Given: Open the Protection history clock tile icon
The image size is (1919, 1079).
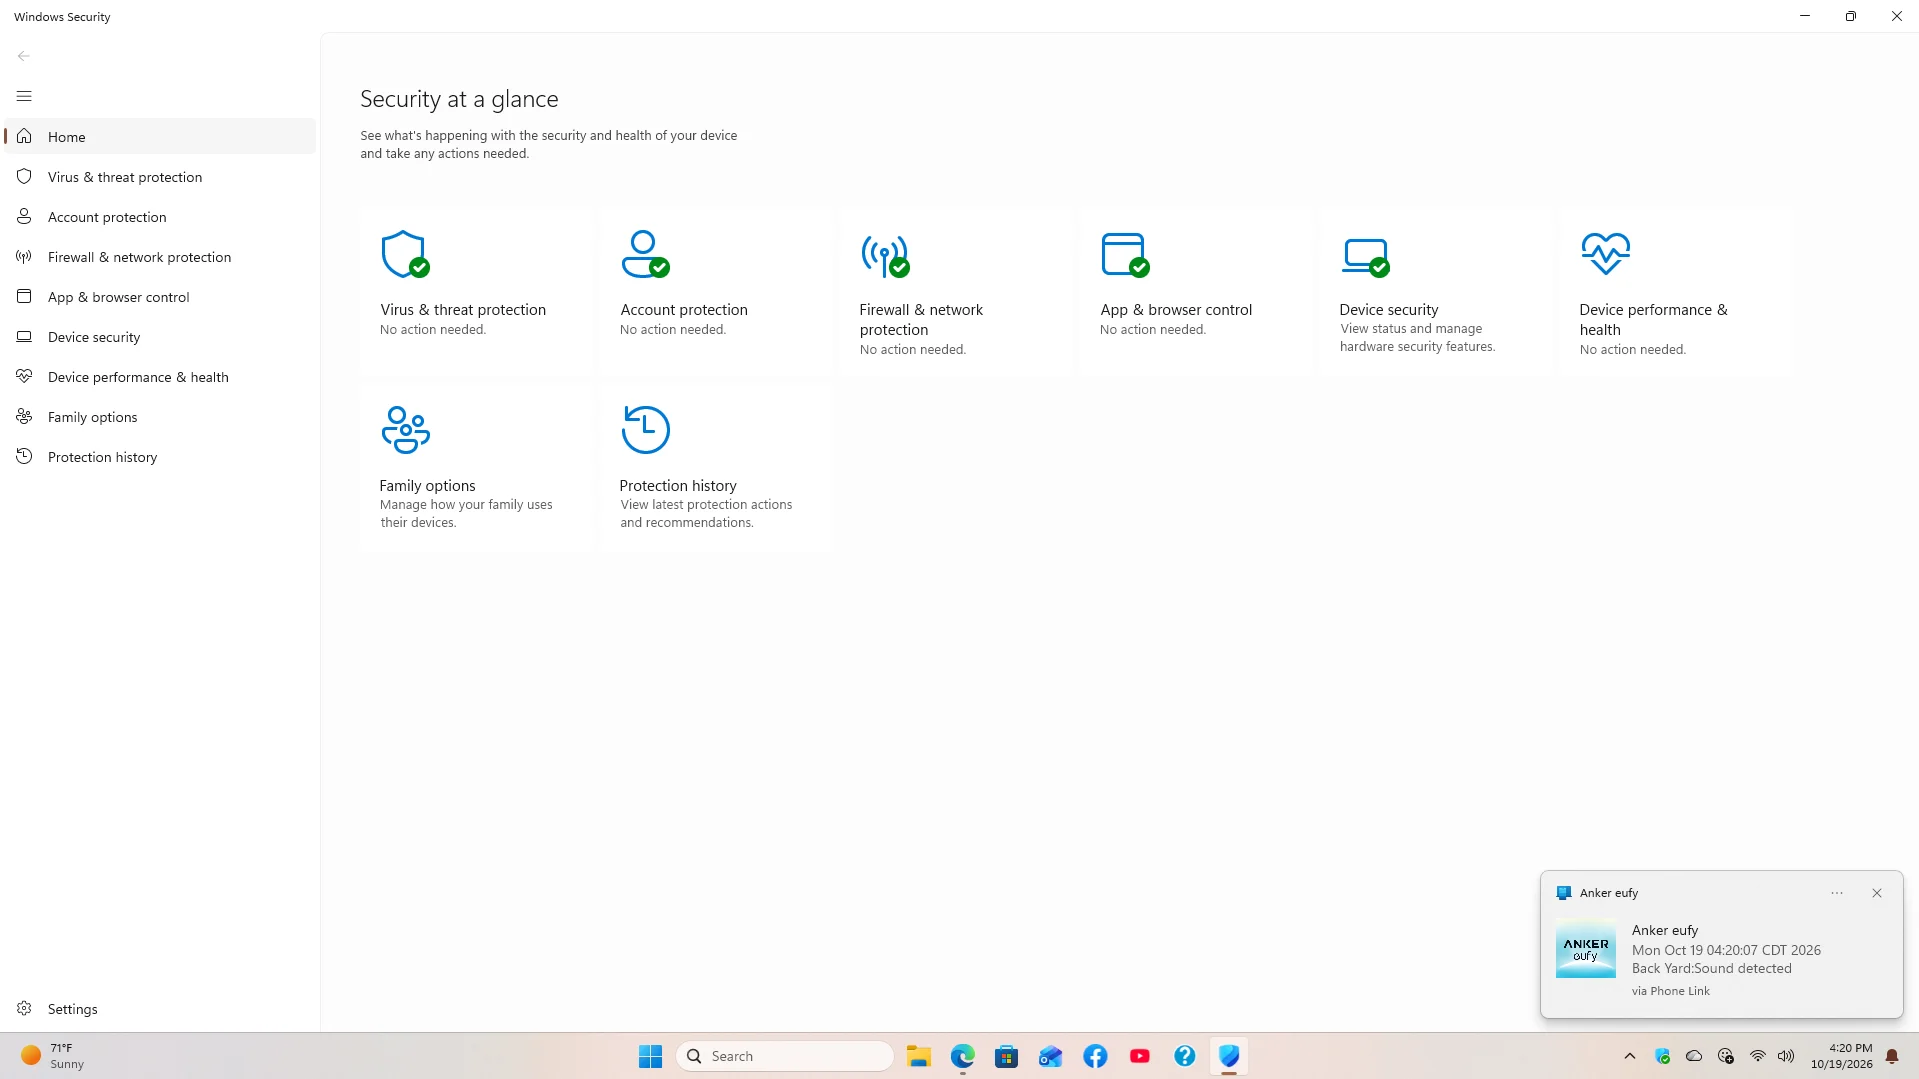Looking at the screenshot, I should click(x=645, y=430).
